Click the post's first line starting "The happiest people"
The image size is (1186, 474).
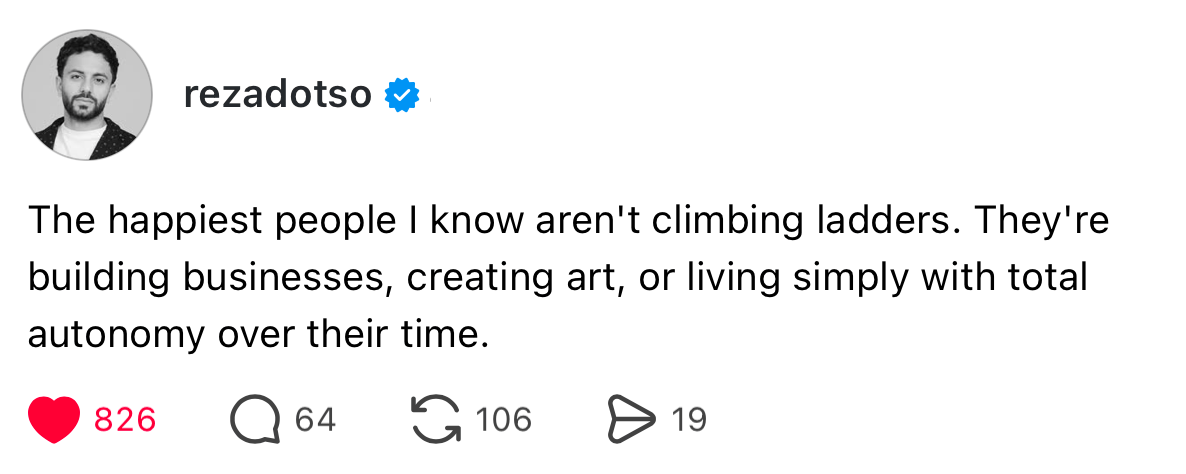(568, 221)
